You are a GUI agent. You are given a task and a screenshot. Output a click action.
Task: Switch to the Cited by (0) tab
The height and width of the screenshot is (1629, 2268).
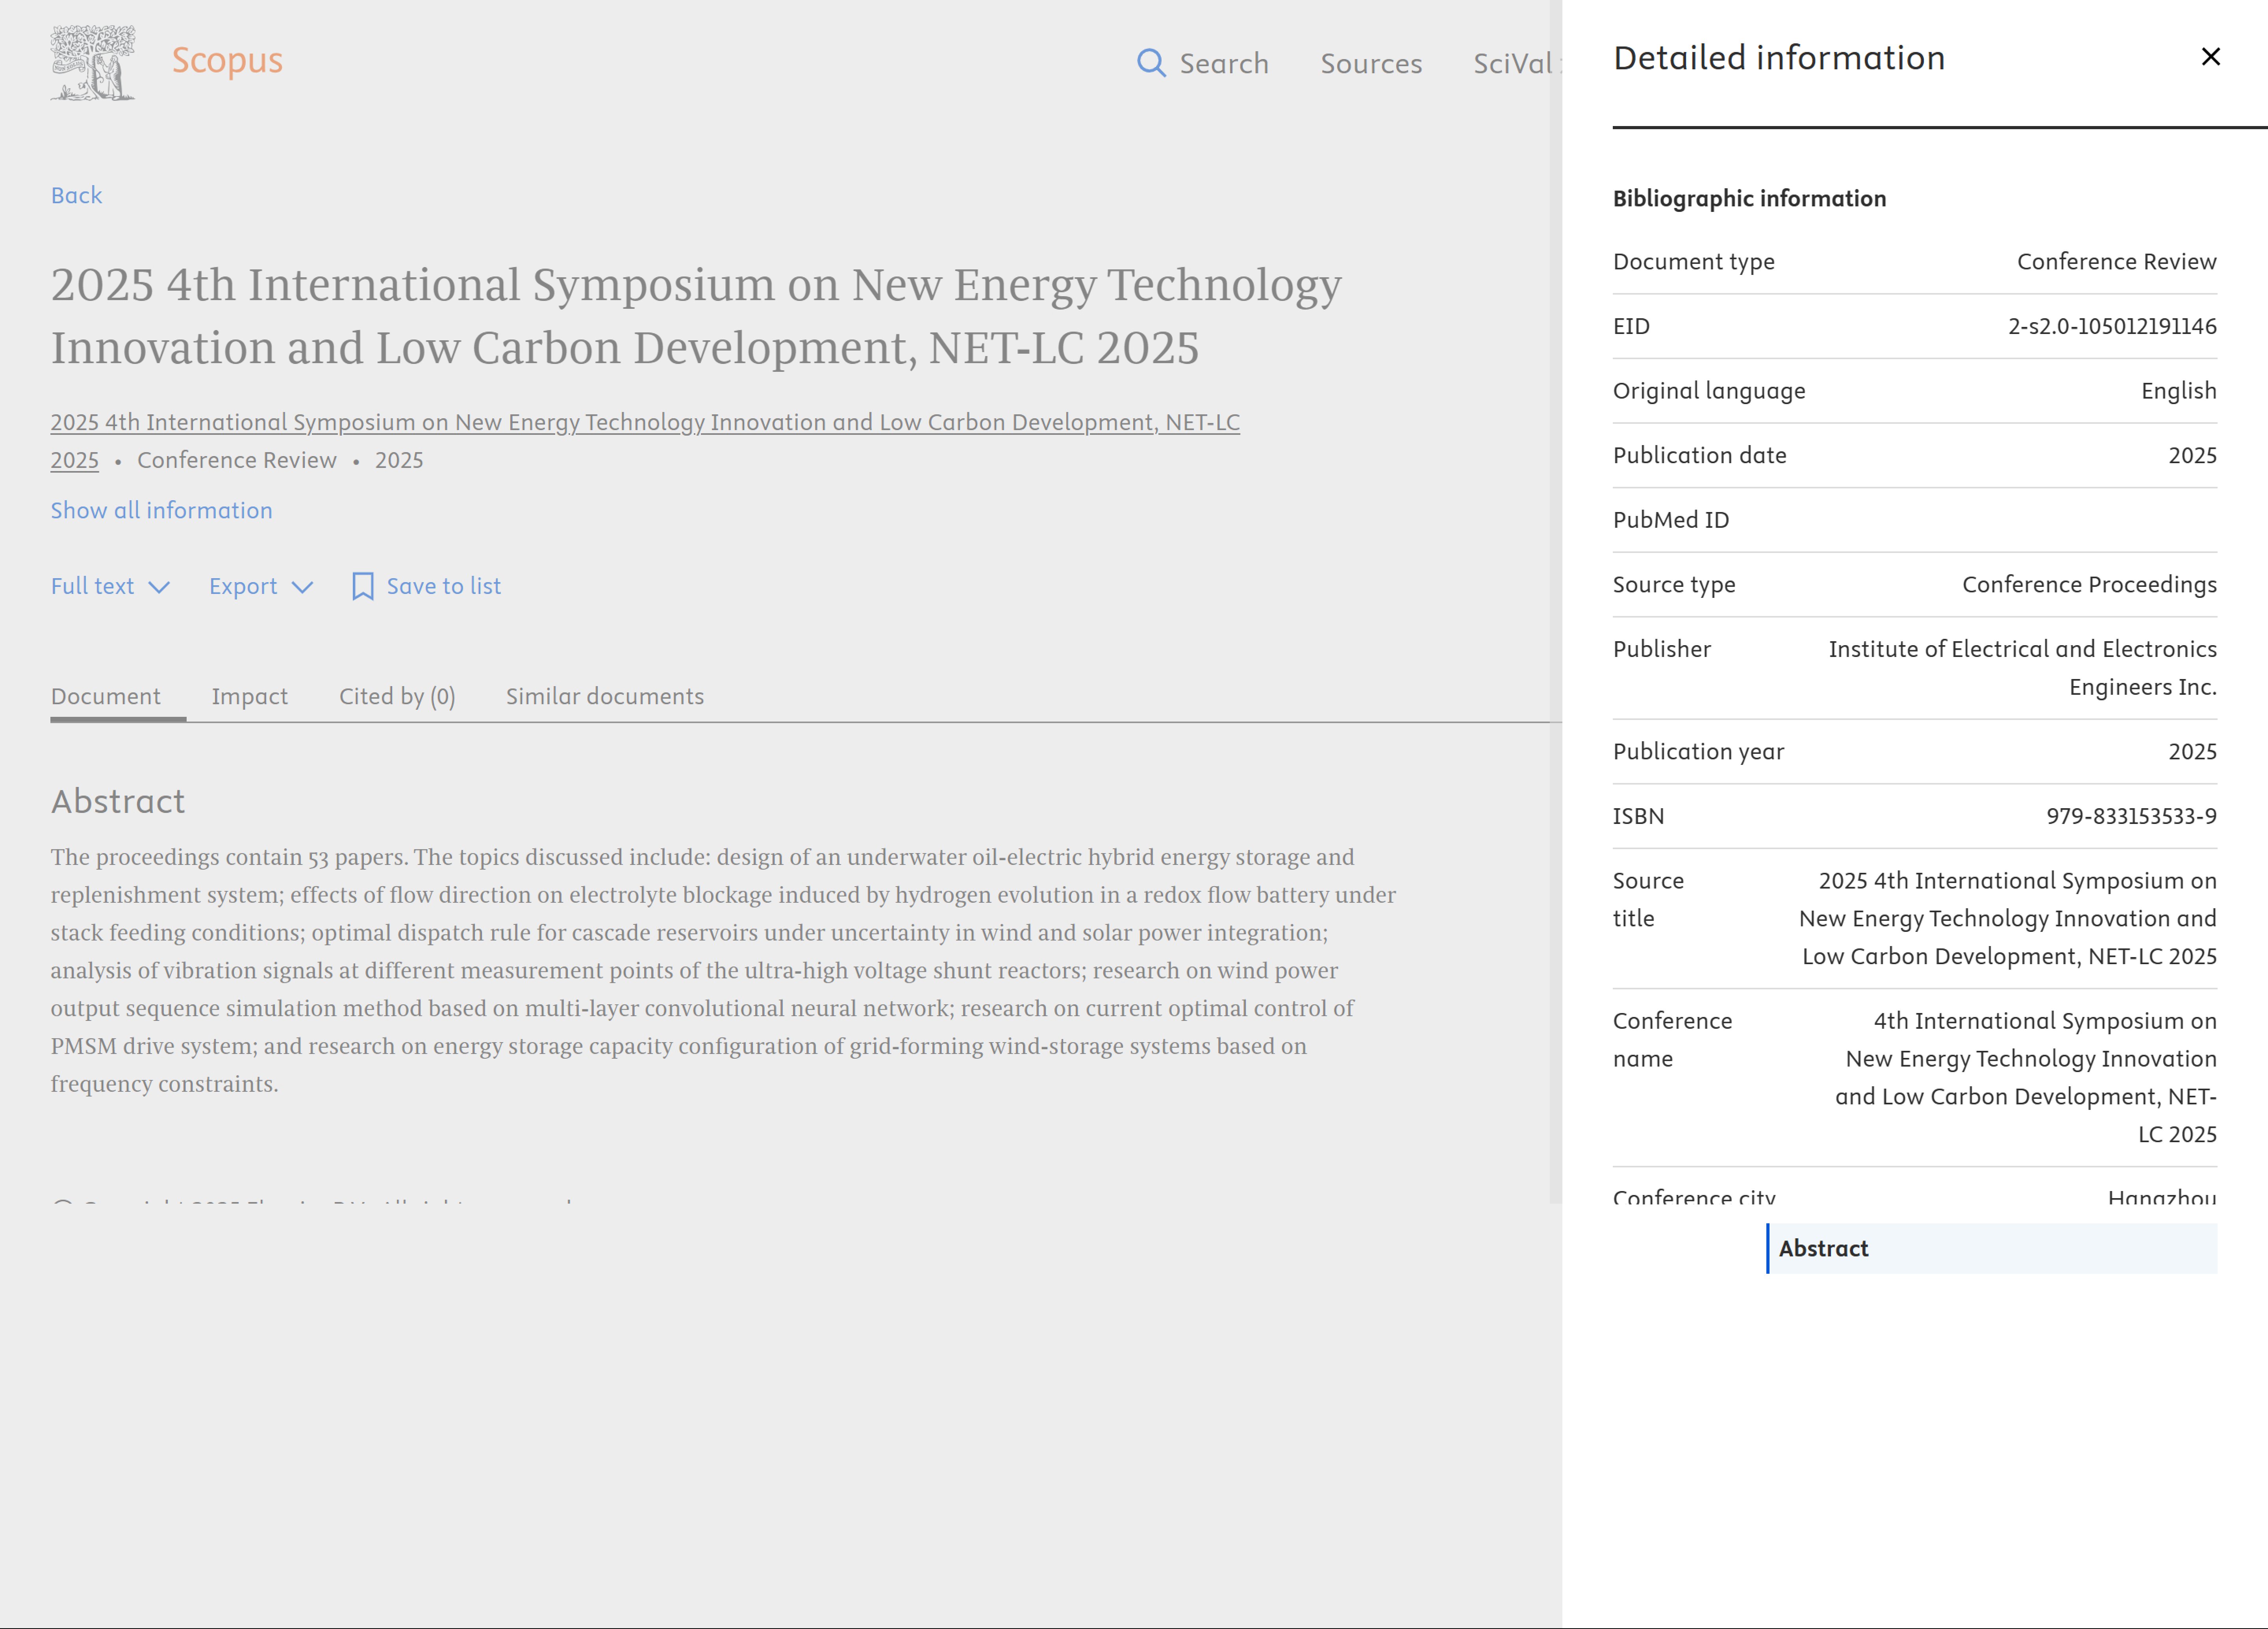click(x=396, y=696)
